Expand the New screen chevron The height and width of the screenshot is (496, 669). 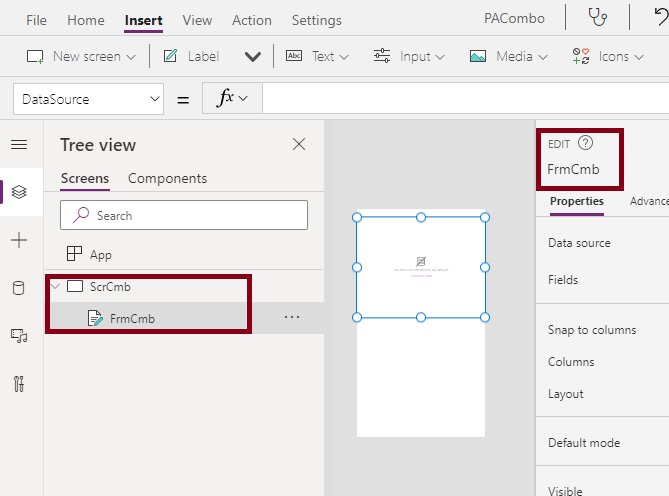point(131,57)
